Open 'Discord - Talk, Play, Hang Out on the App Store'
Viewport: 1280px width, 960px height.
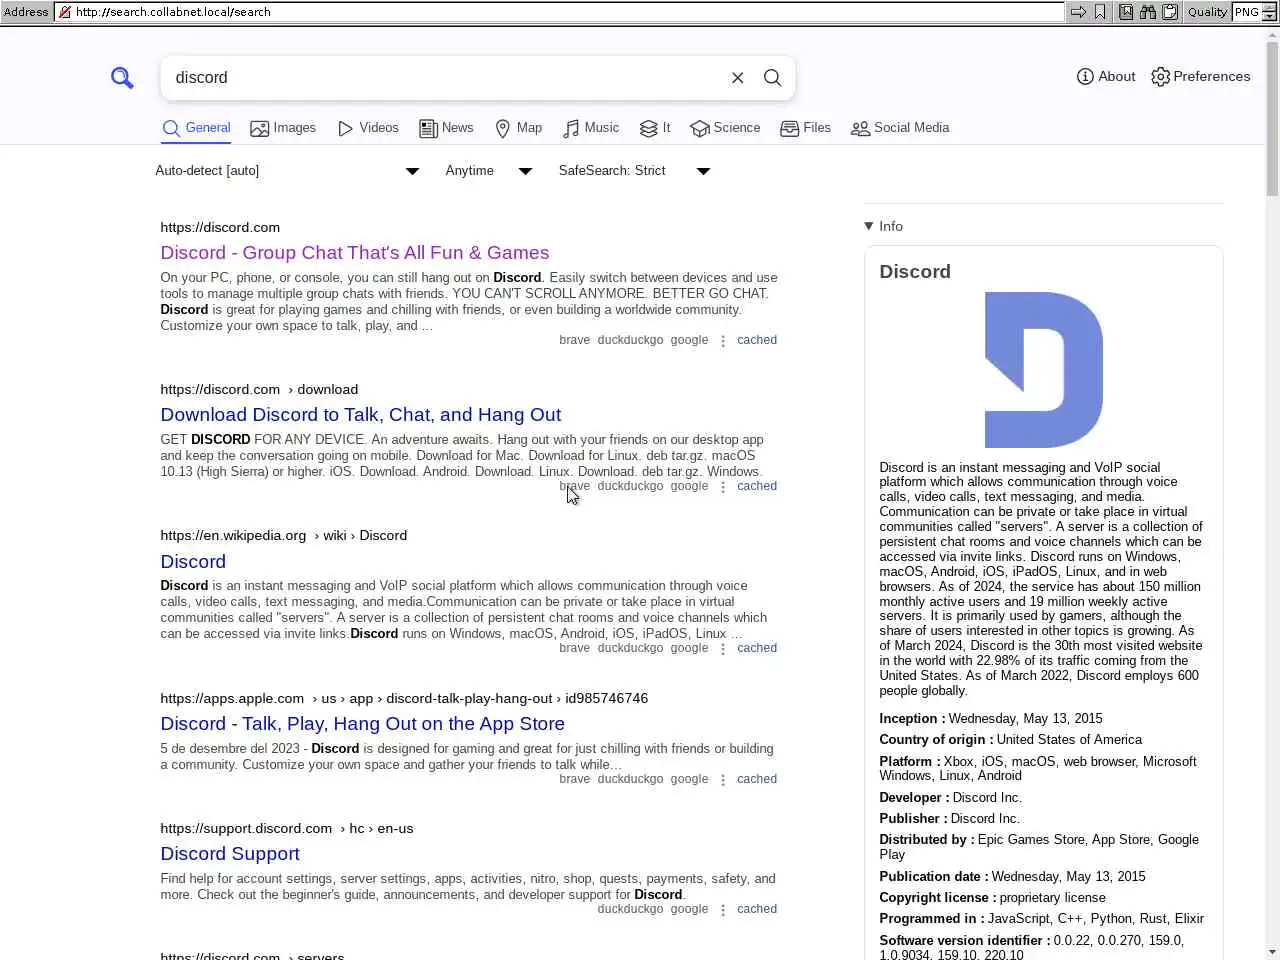[363, 724]
